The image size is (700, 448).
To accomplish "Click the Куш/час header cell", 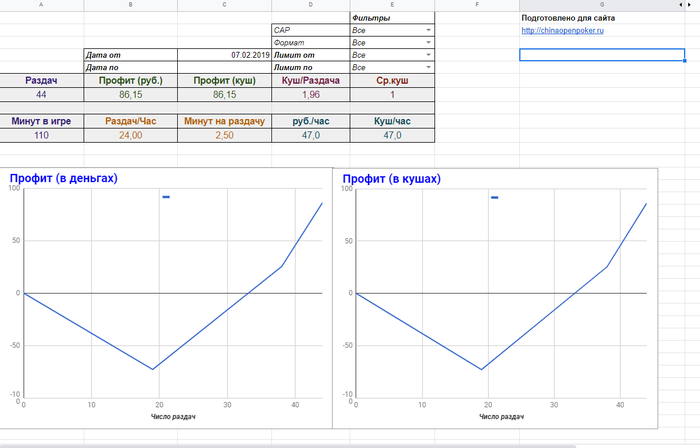I will point(392,121).
